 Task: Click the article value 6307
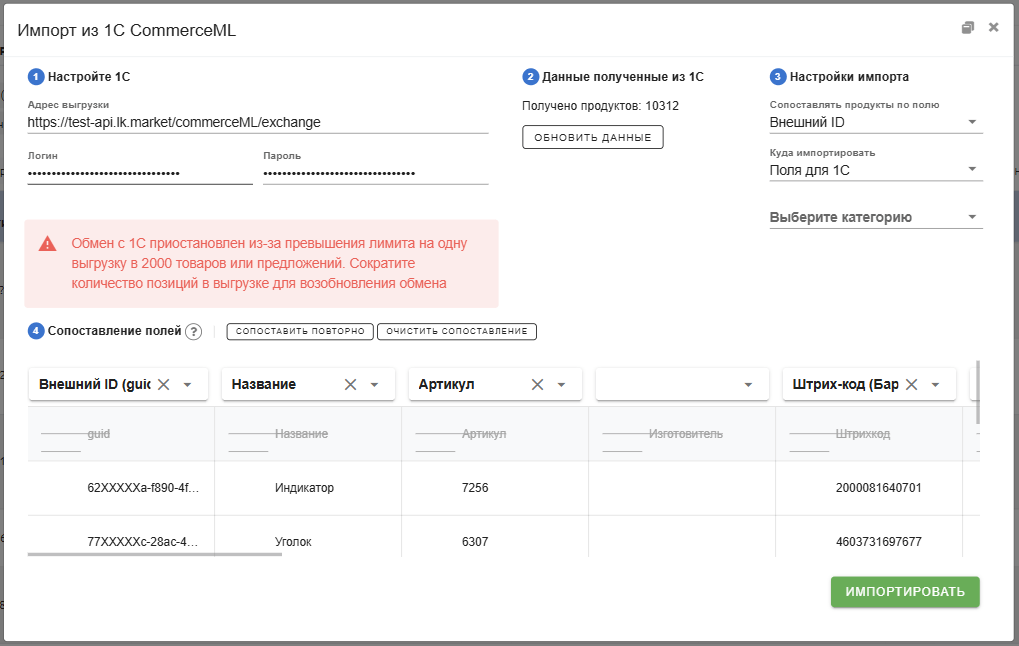point(475,542)
